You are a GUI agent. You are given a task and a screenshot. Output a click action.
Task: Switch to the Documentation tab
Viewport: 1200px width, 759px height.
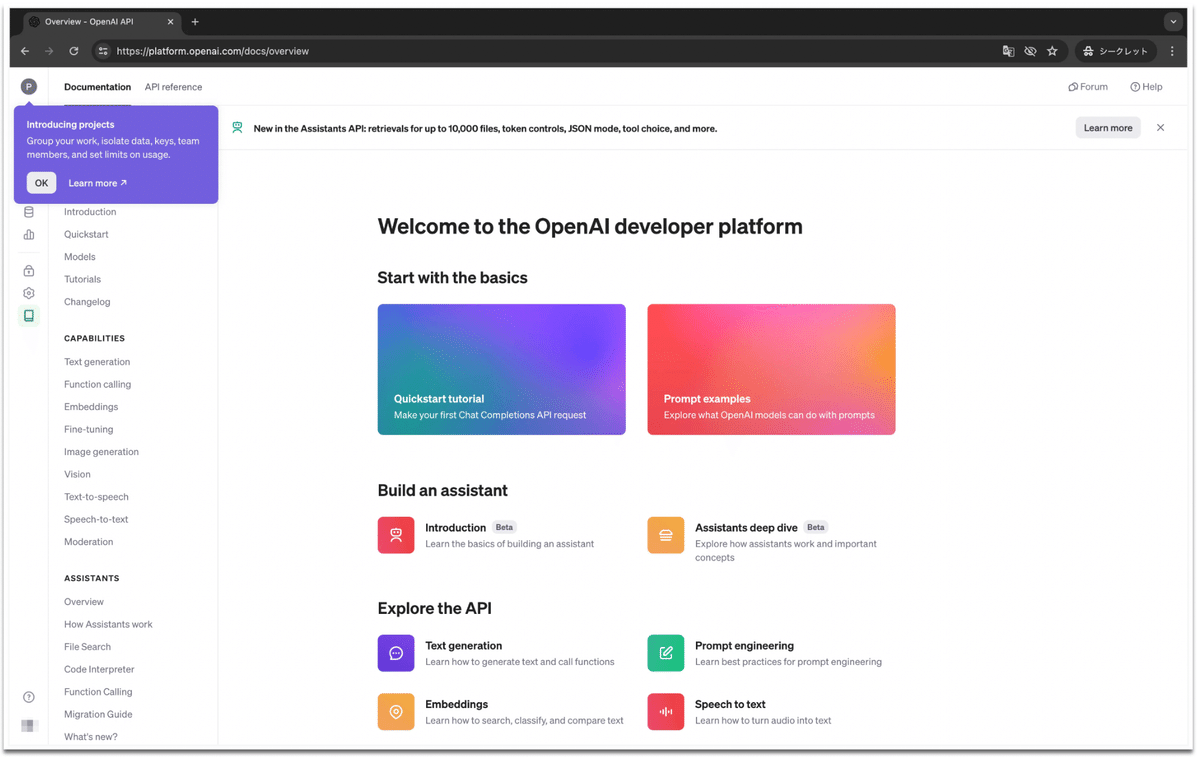click(x=97, y=87)
